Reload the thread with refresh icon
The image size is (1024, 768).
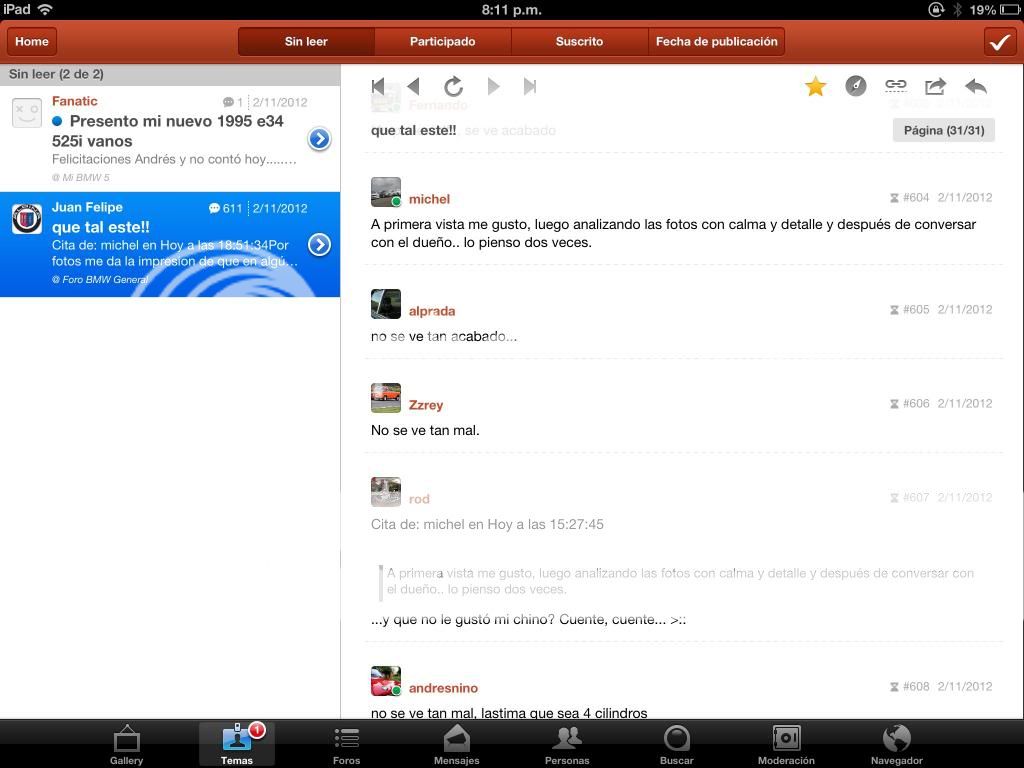(453, 87)
